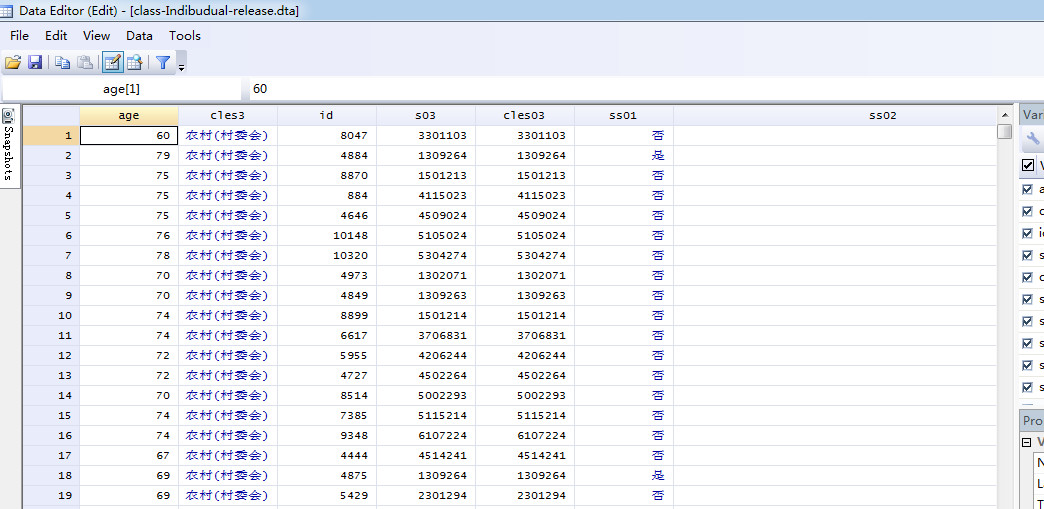
Task: Open the Data menu
Action: click(139, 35)
